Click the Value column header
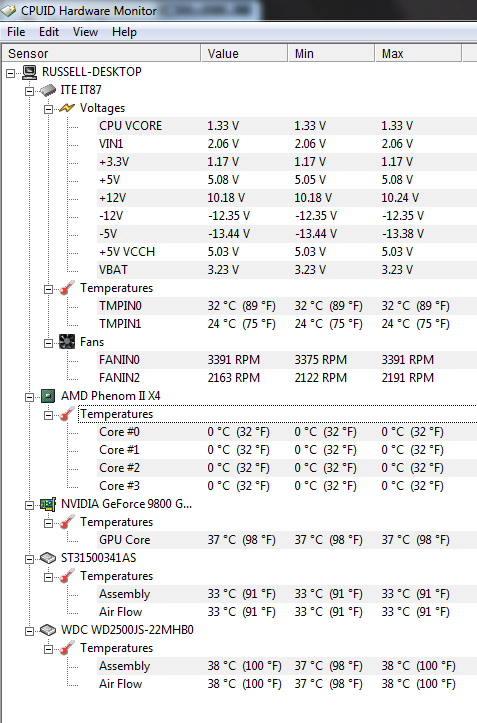 click(x=244, y=53)
